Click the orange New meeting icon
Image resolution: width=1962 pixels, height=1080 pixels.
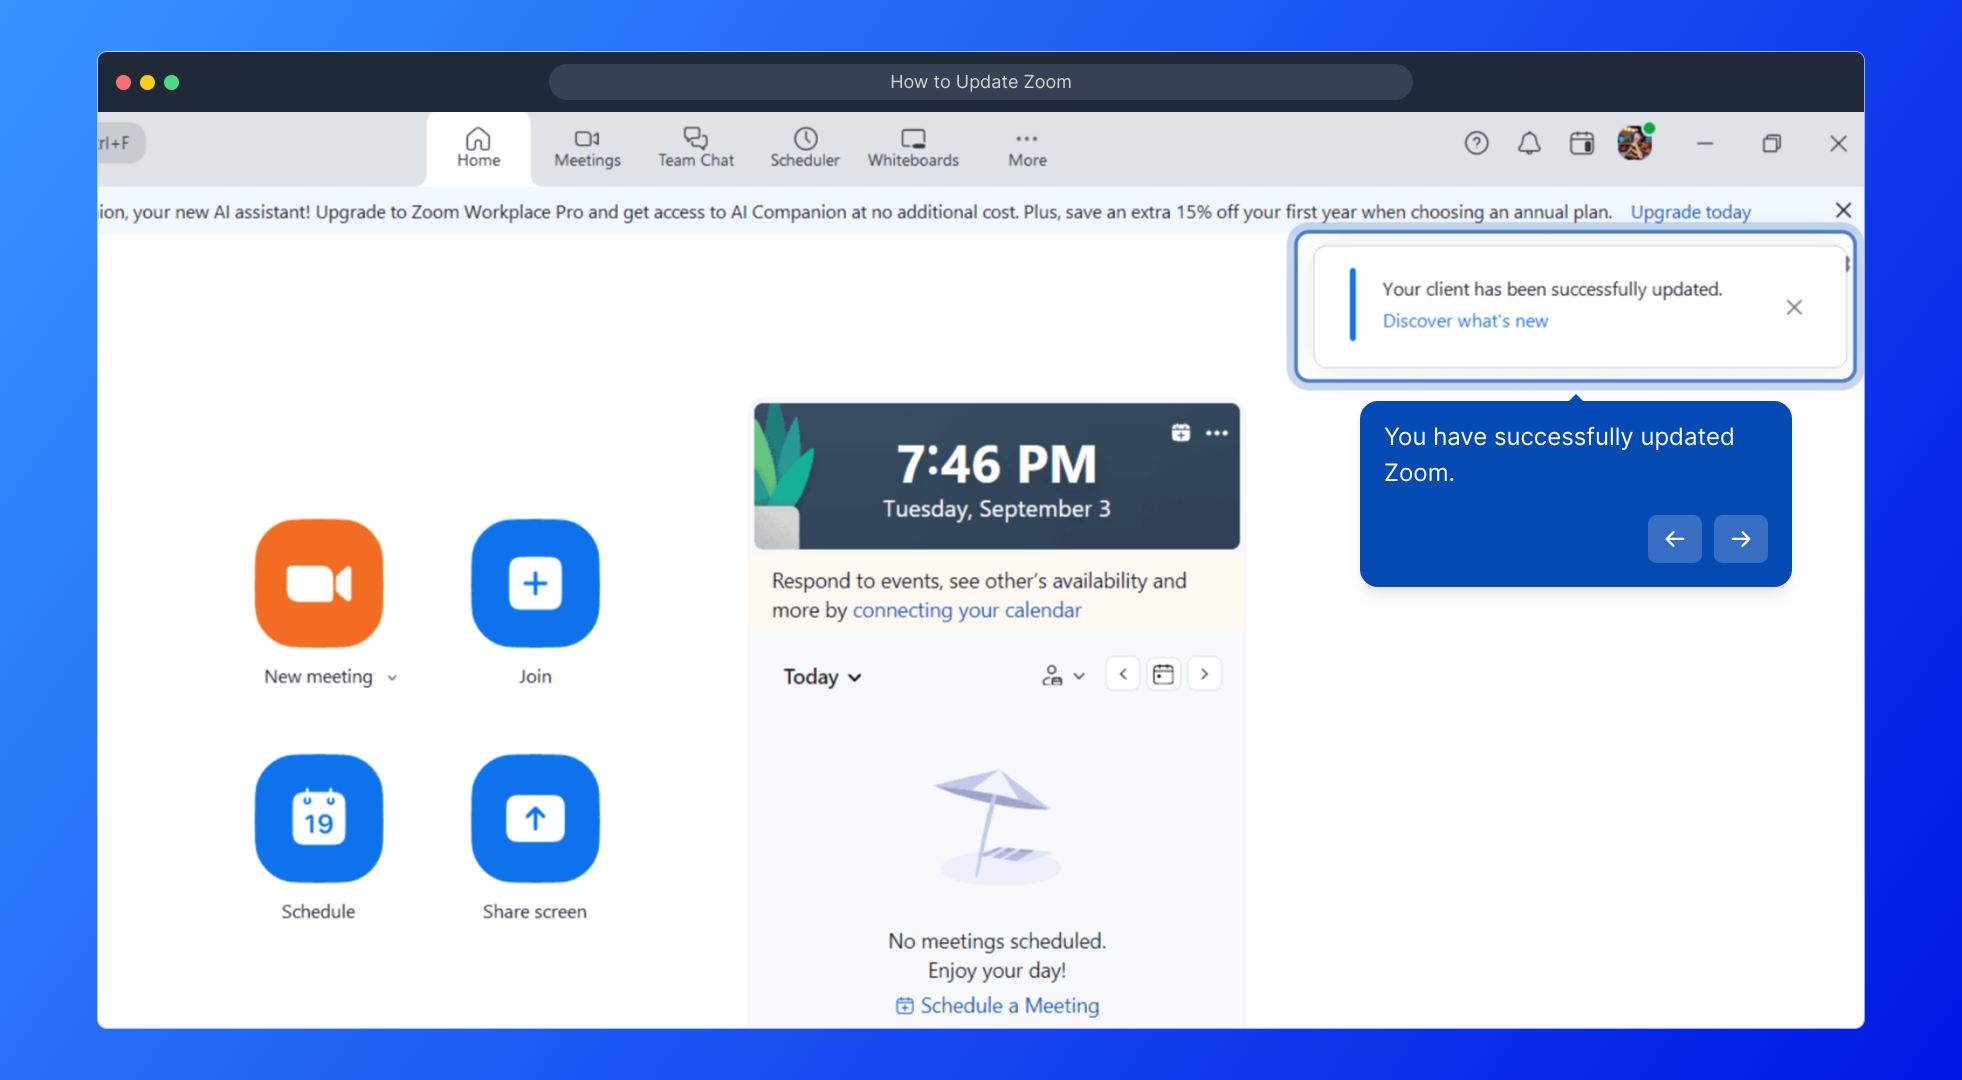(319, 583)
